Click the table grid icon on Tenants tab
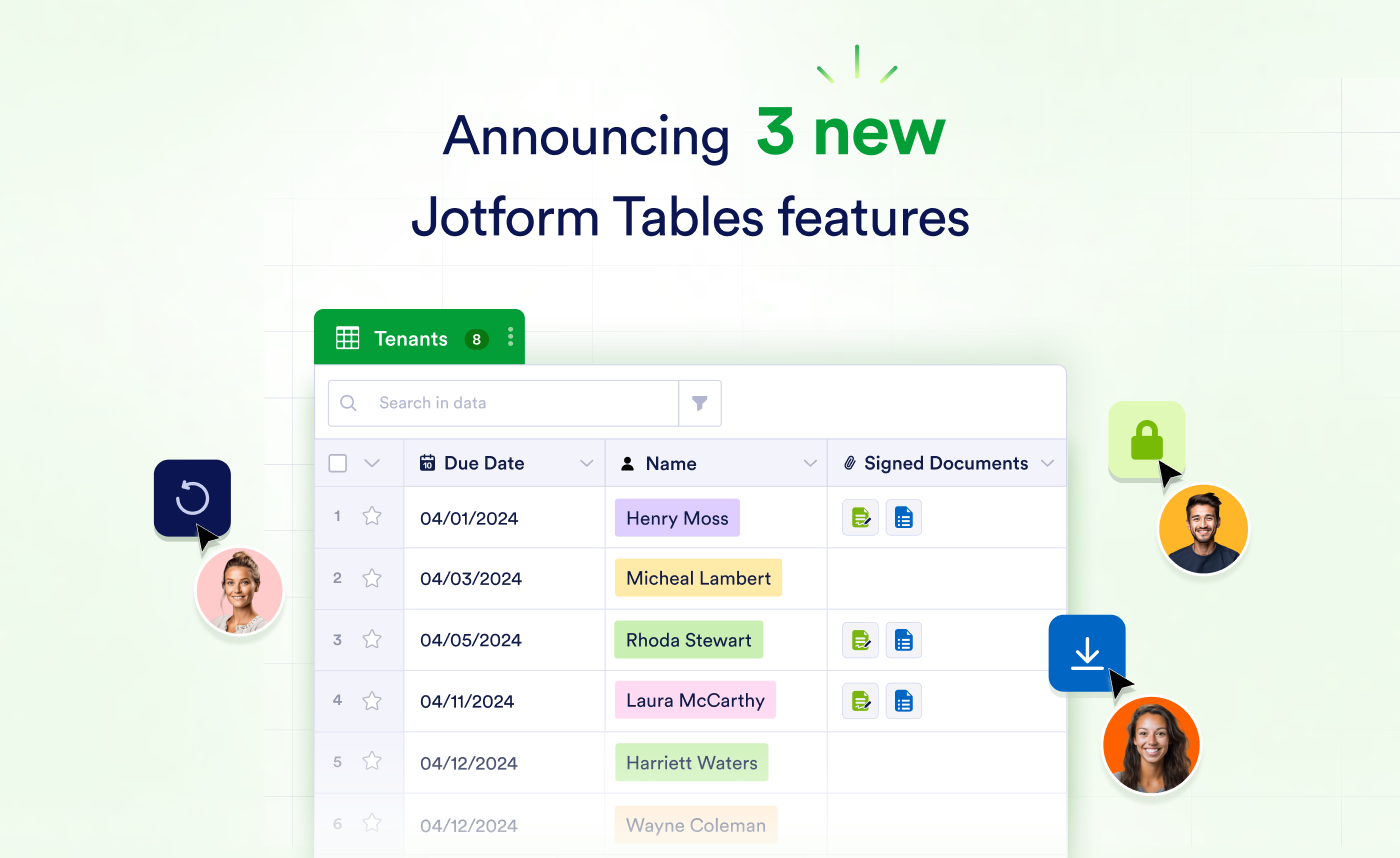This screenshot has width=1400, height=858. click(x=347, y=338)
